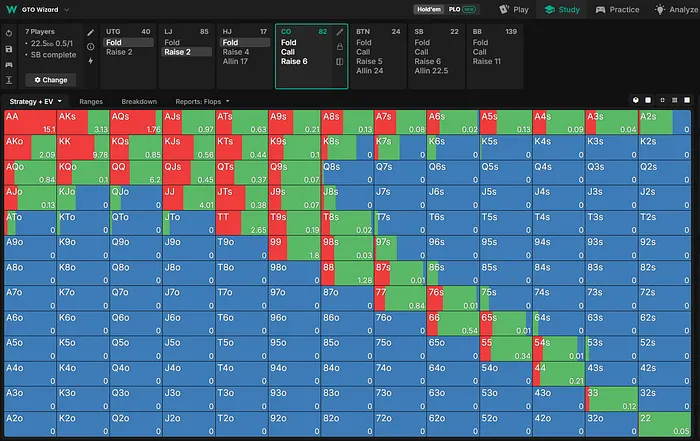Select Allin 24 action for BTN
700x441 pixels.
[370, 71]
